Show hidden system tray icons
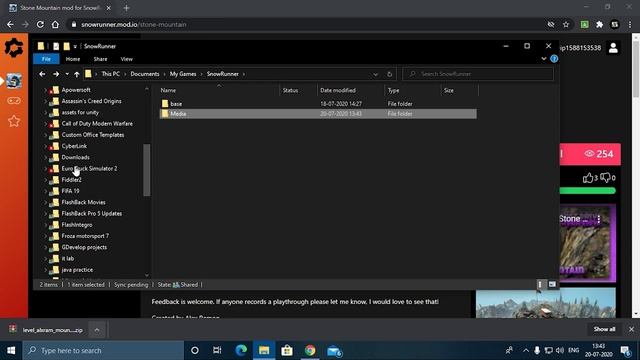This screenshot has height=360, width=640. point(526,350)
